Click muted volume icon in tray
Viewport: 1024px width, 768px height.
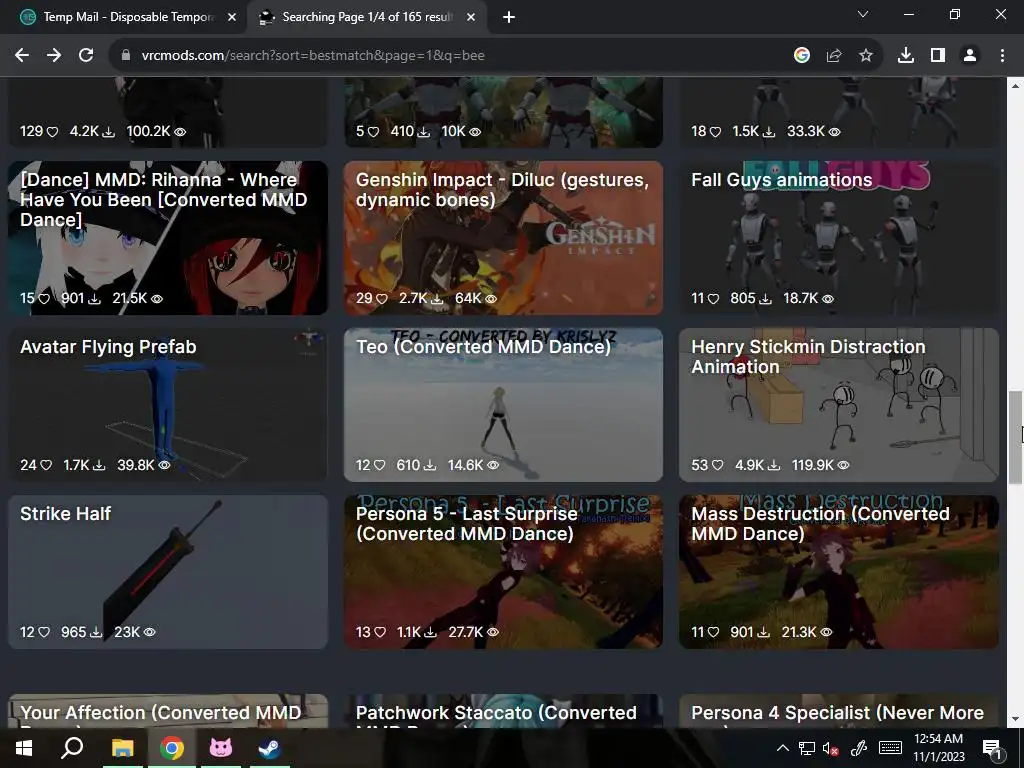pyautogui.click(x=831, y=748)
